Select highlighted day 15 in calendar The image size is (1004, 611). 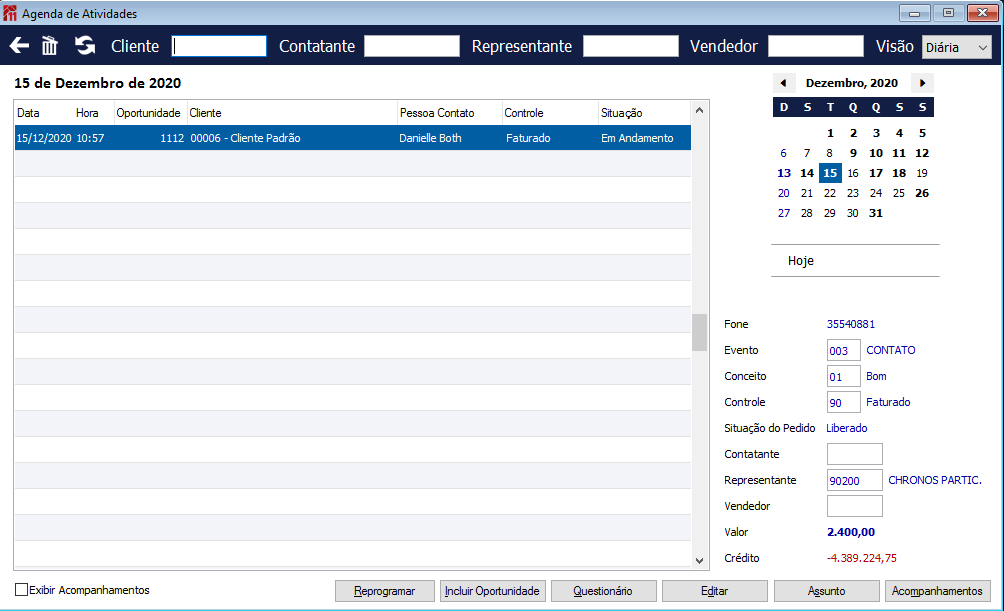830,173
